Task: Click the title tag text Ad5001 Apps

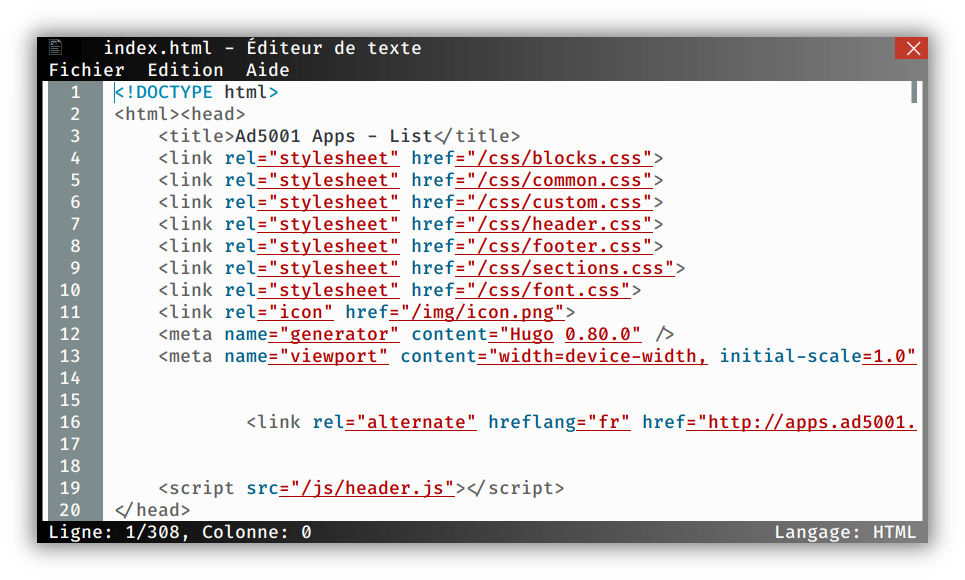Action: pyautogui.click(x=295, y=136)
